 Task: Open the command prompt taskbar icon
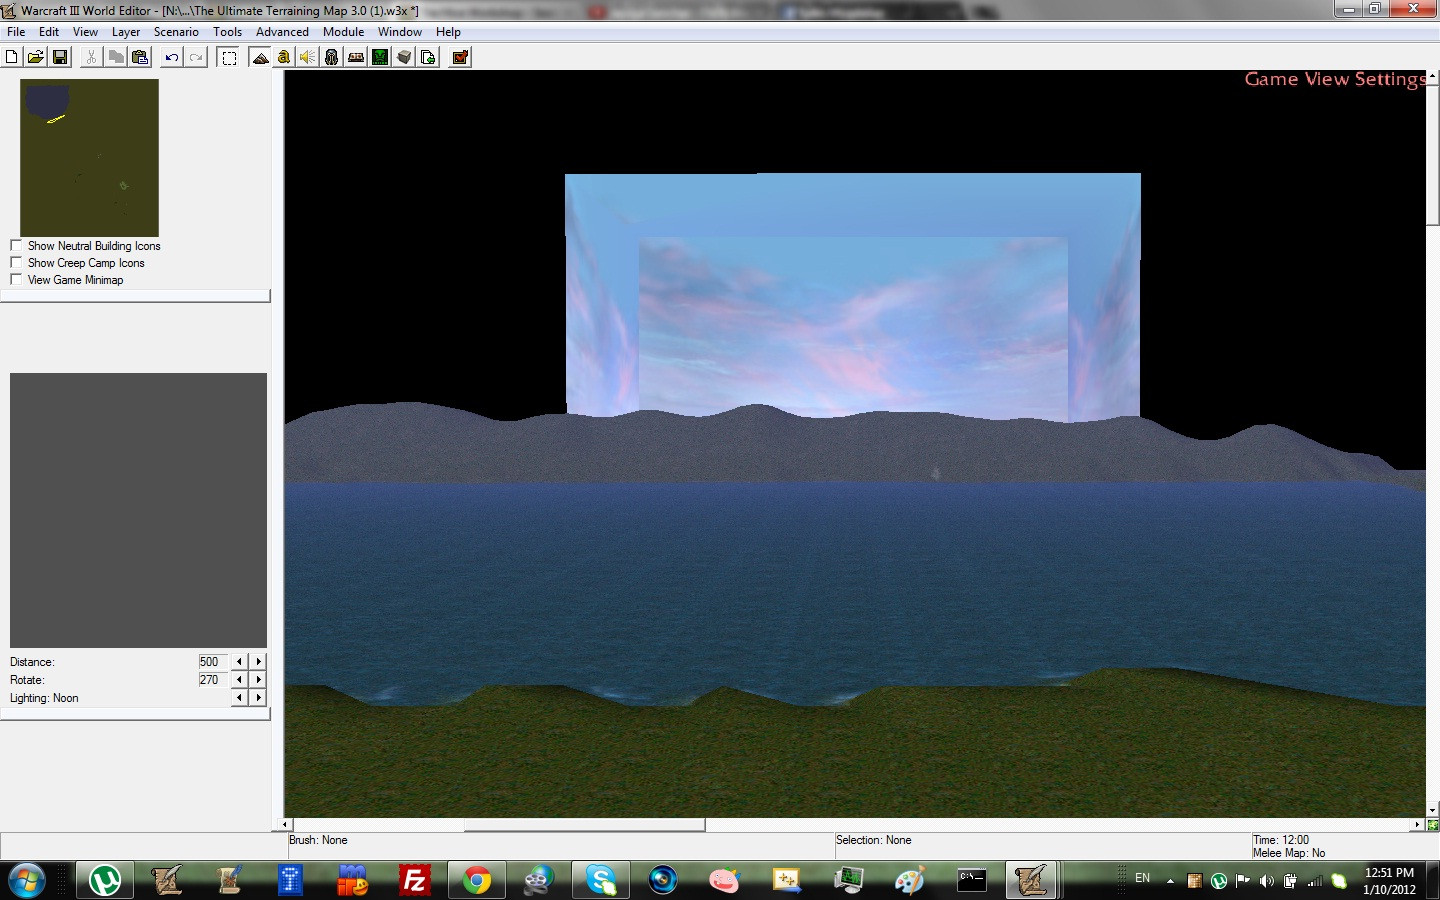click(971, 880)
